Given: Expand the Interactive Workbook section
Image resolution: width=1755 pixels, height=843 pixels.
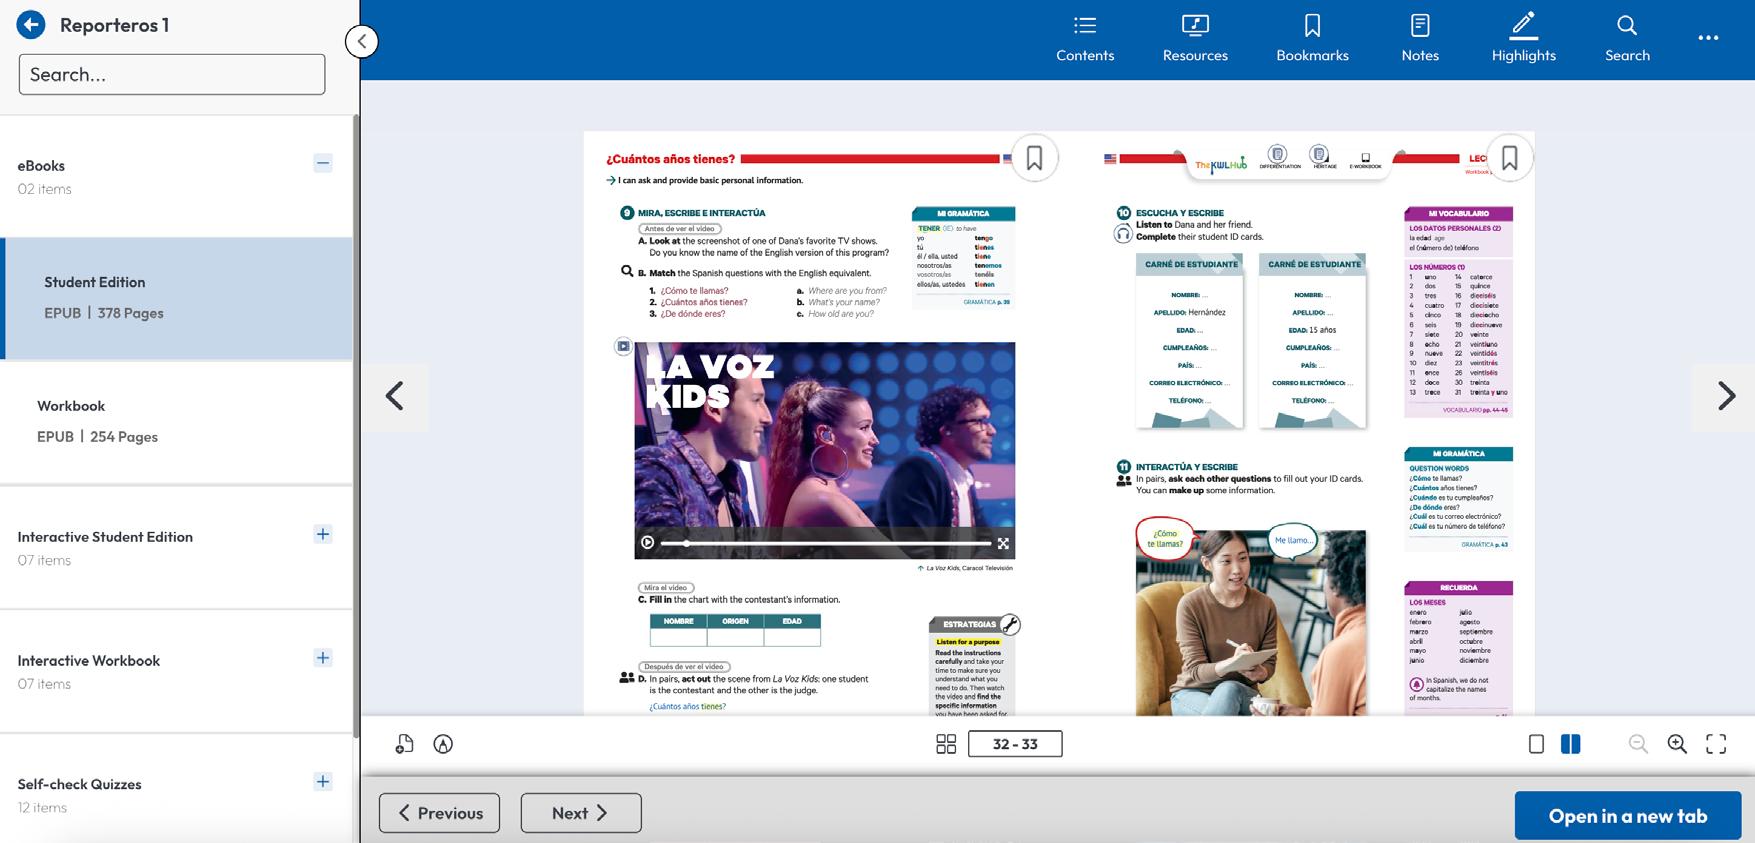Looking at the screenshot, I should click(x=323, y=658).
